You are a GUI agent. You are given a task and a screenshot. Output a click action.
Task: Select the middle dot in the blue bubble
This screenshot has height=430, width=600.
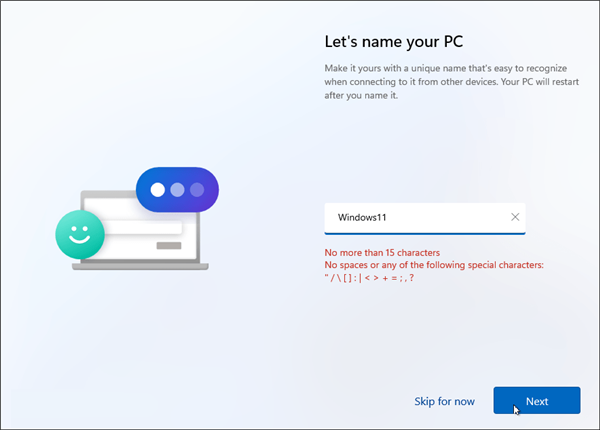tap(177, 190)
